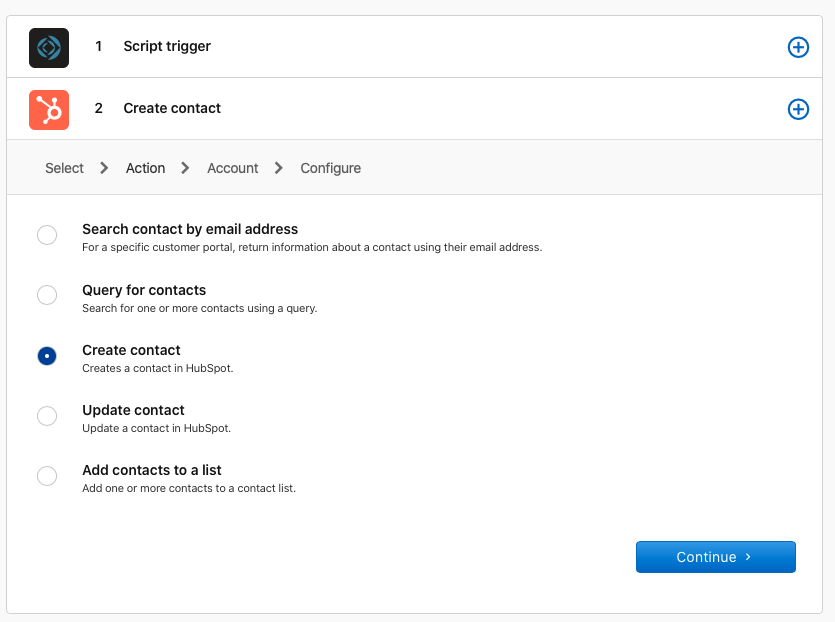Select the Add contacts to a list radio button
835x622 pixels.
[47, 476]
